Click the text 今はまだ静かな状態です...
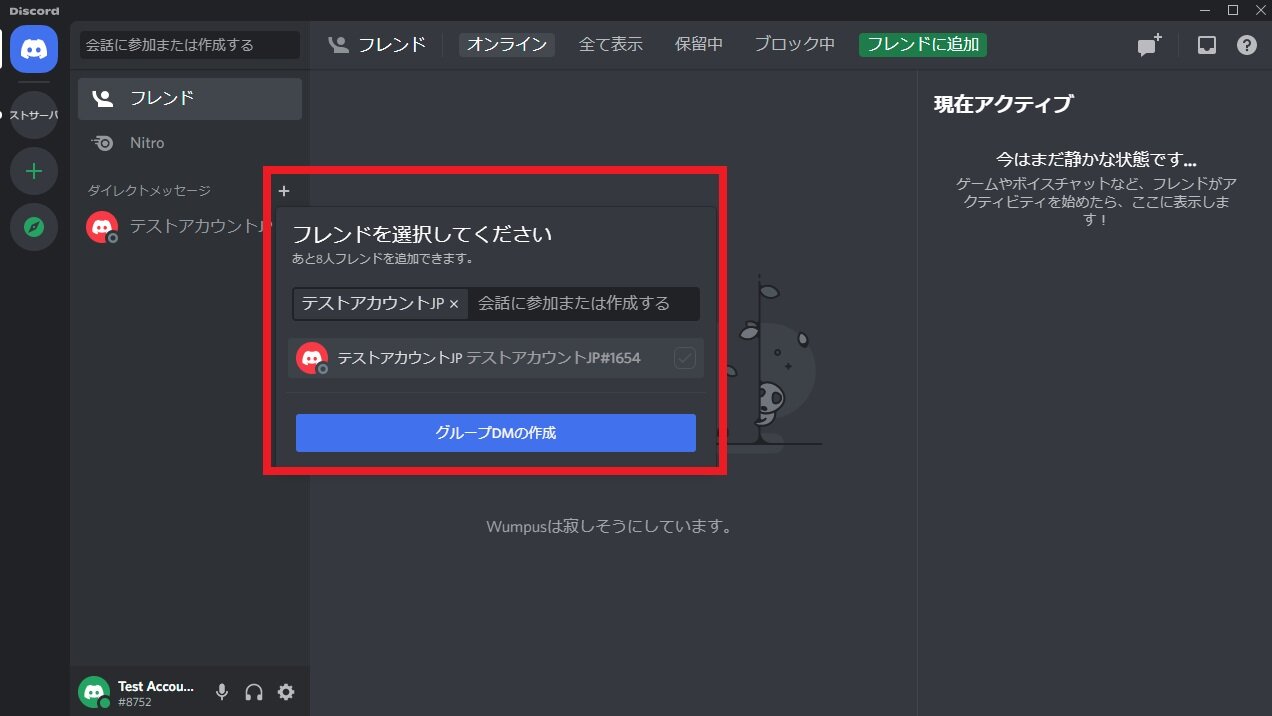This screenshot has width=1272, height=716. pos(1096,160)
